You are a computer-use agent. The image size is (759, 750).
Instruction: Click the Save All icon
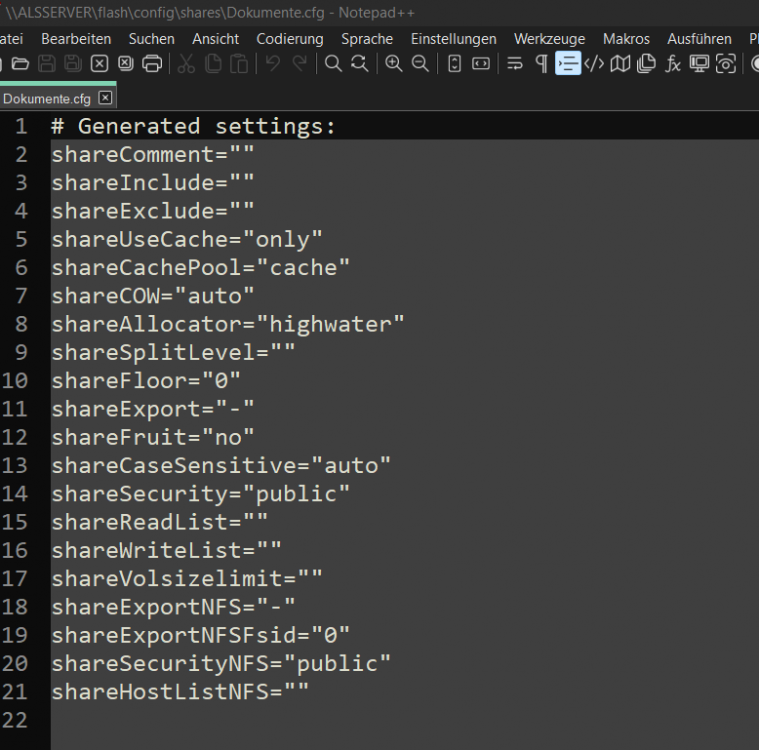[73, 63]
